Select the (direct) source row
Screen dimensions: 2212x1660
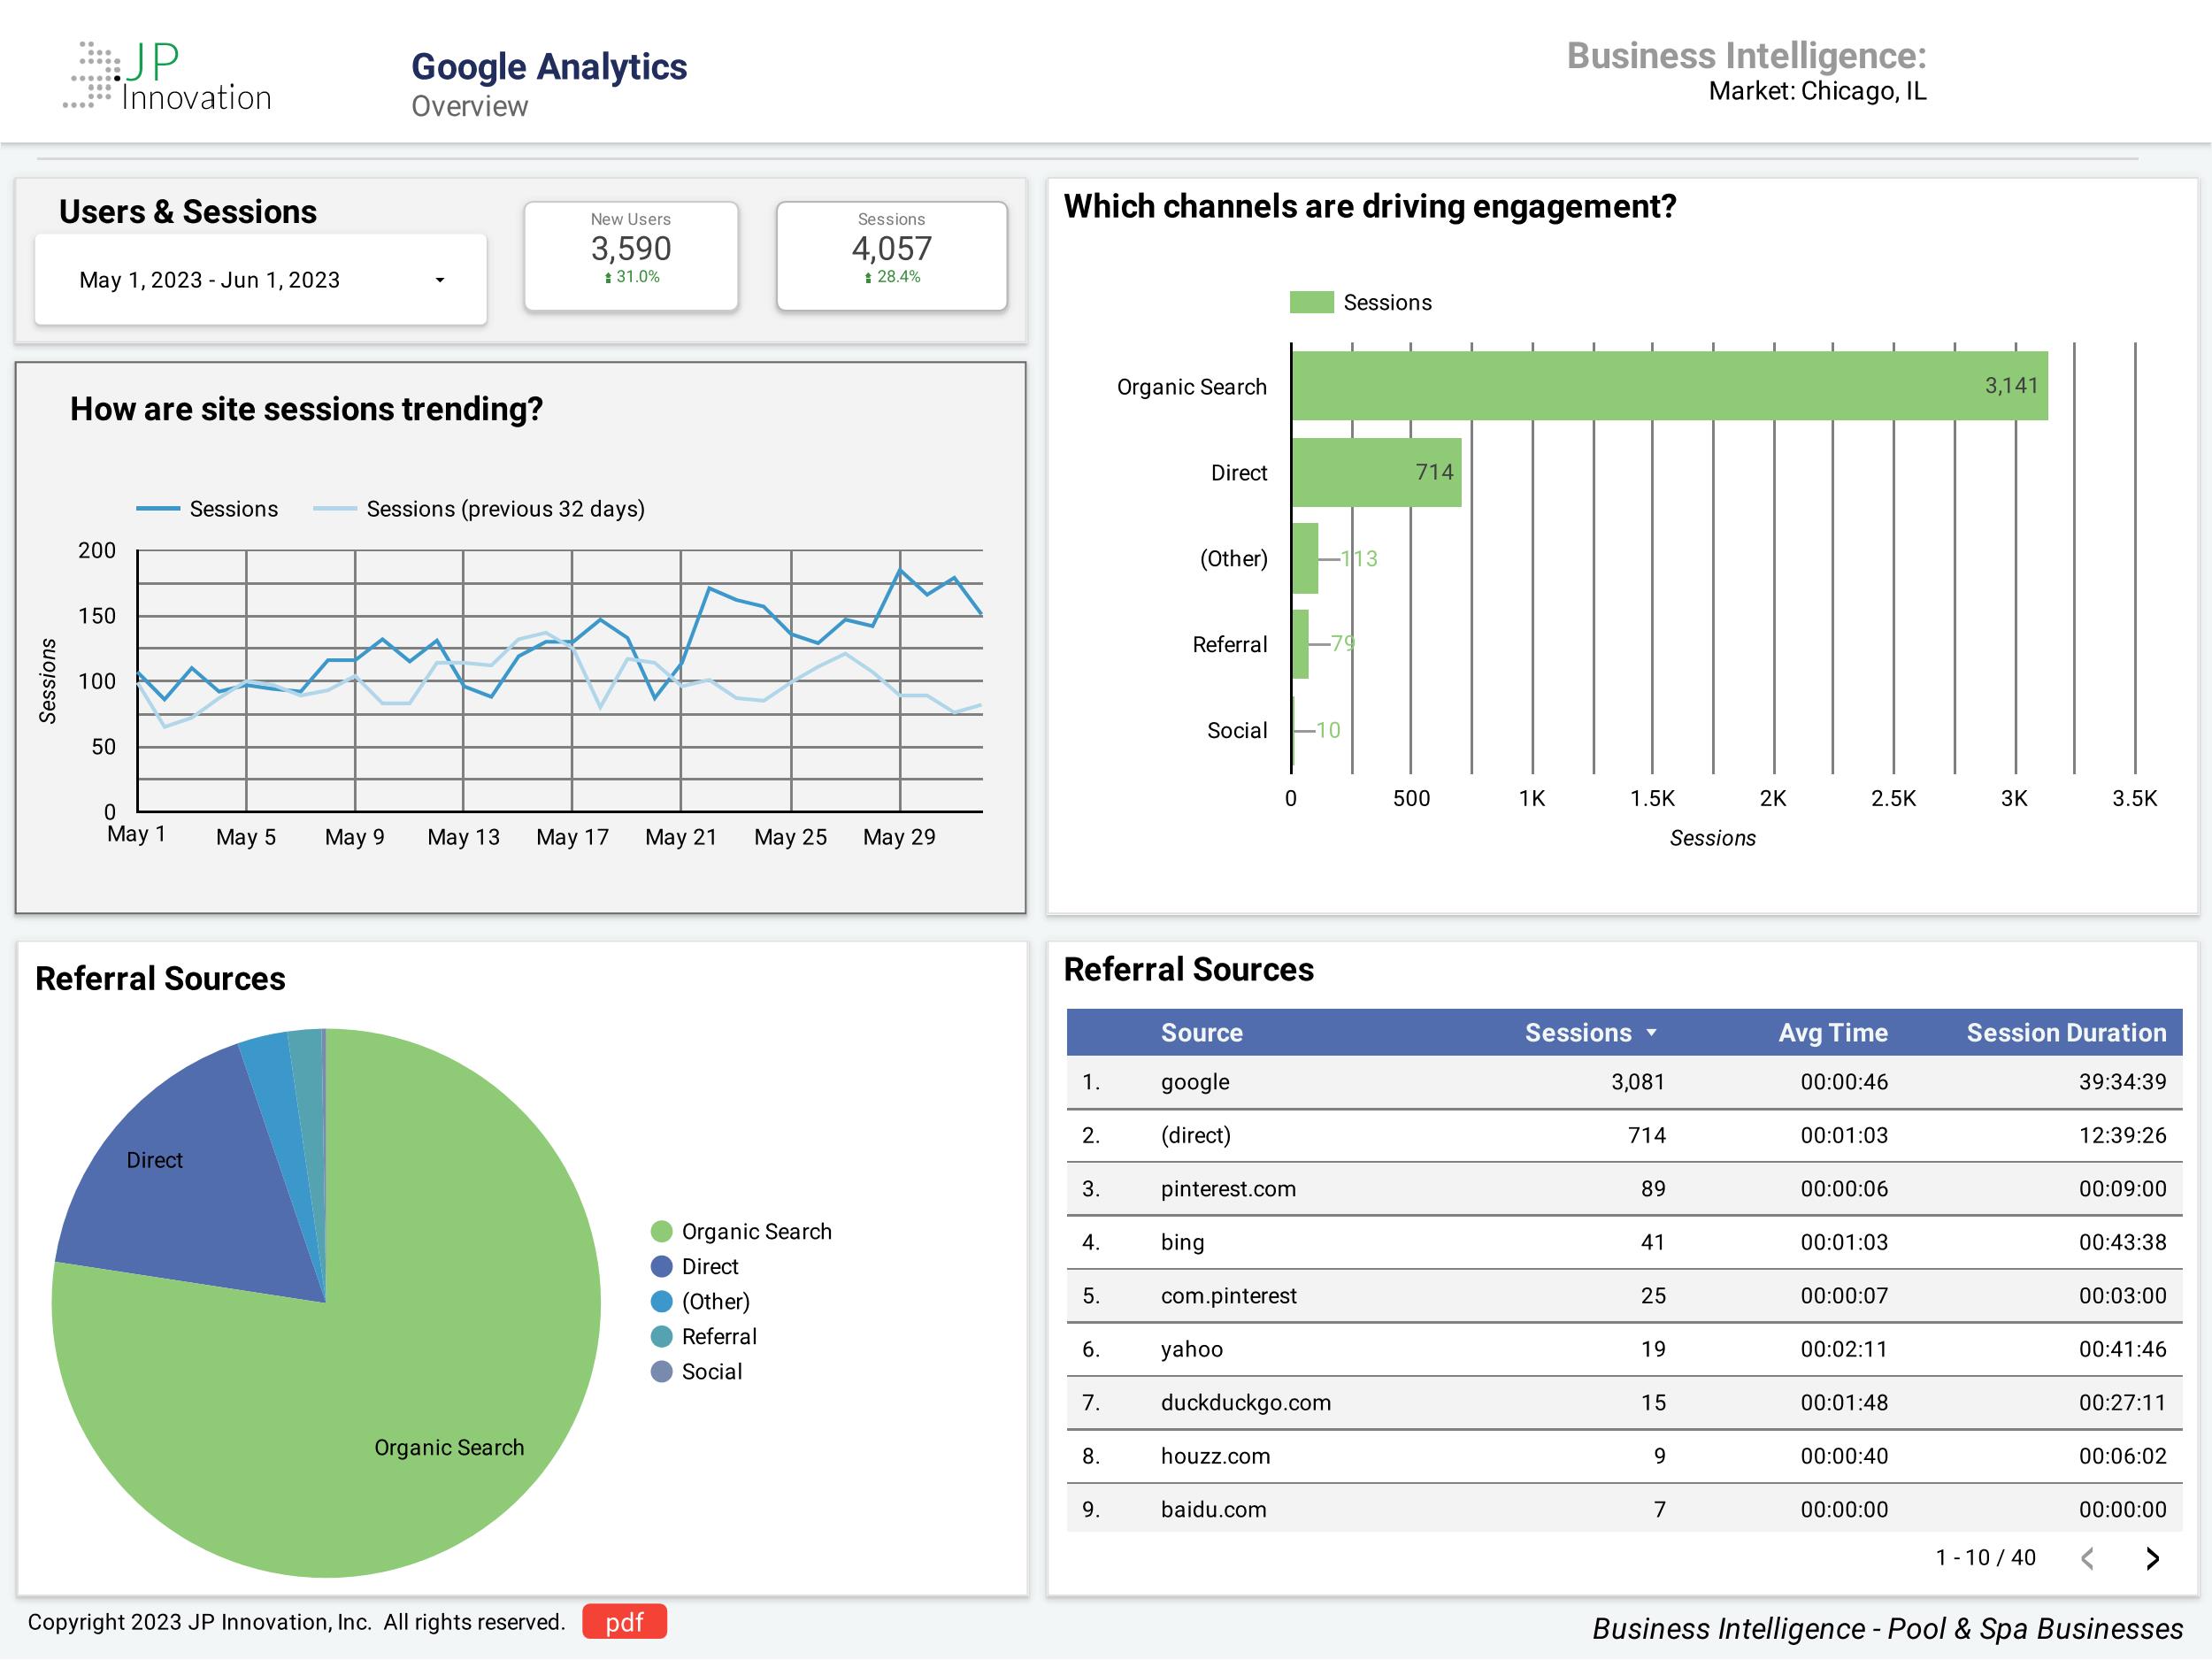1624,1135
